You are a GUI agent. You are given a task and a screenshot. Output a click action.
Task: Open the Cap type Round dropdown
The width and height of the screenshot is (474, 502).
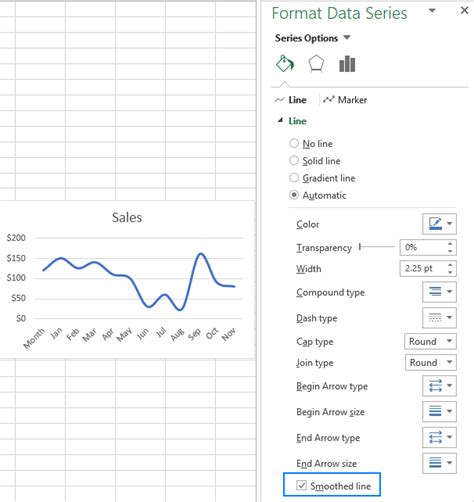click(430, 341)
